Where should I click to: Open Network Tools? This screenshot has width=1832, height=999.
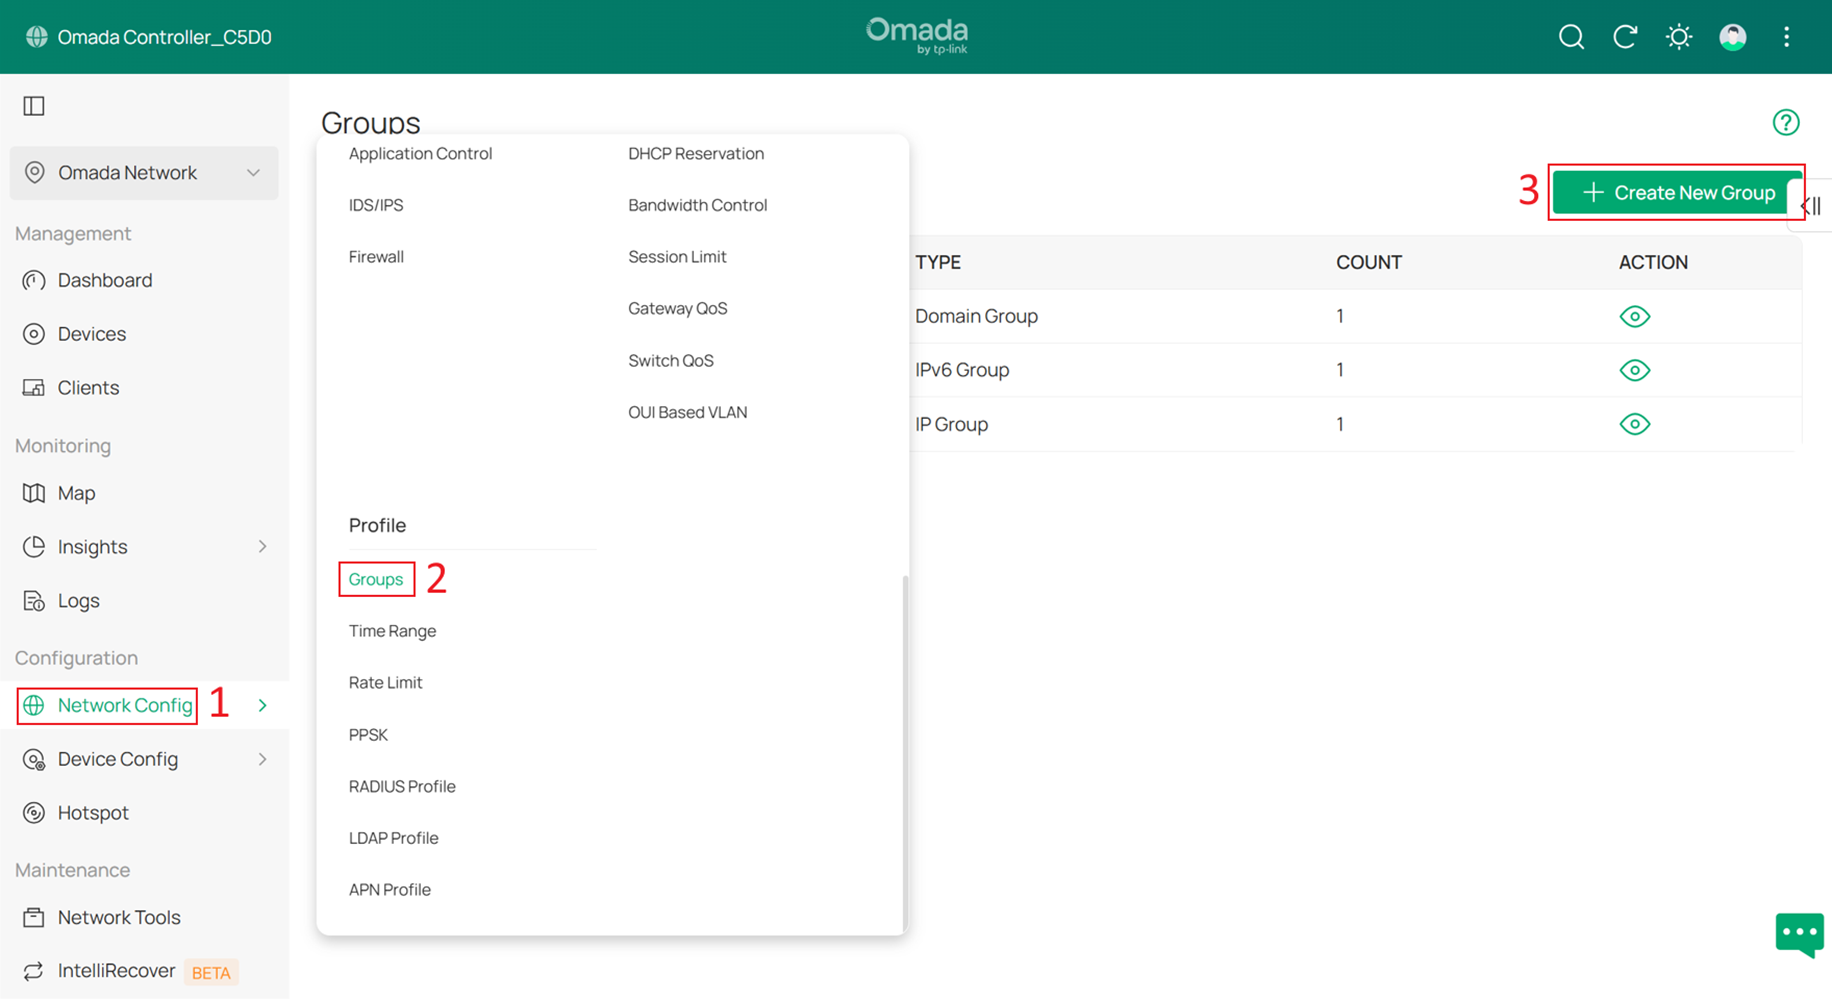pos(118,917)
